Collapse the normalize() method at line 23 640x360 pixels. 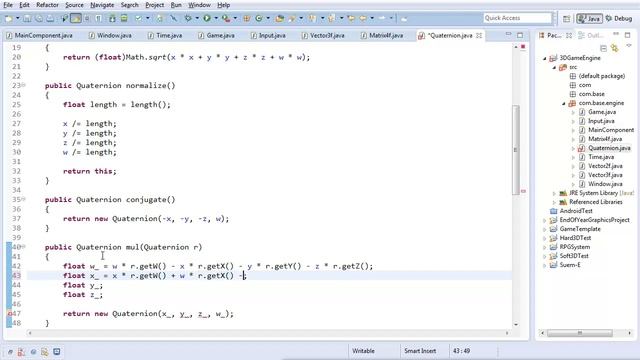[23, 85]
